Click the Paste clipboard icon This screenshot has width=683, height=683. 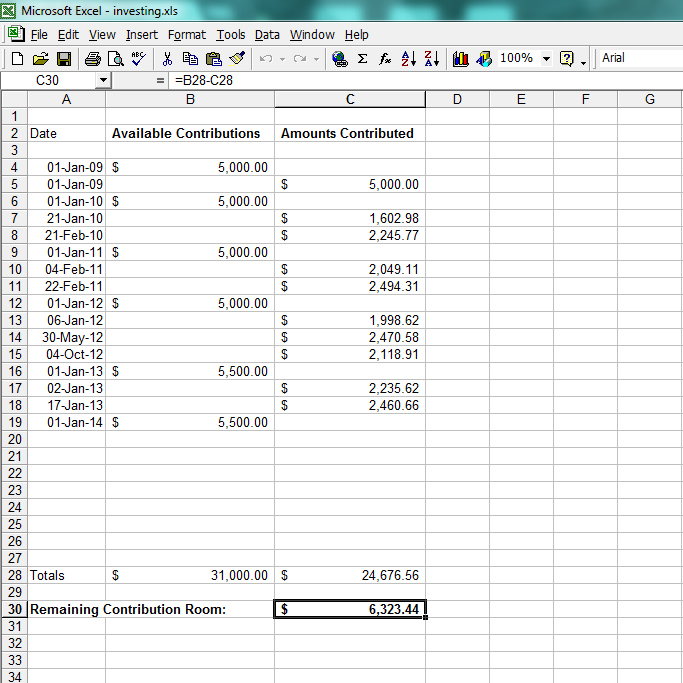click(213, 58)
